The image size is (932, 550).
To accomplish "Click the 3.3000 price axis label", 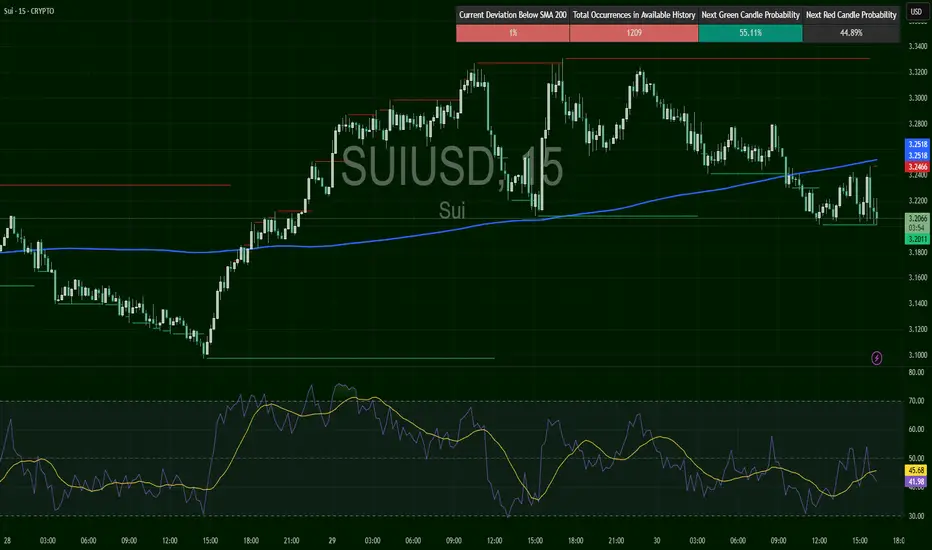I will pos(918,98).
